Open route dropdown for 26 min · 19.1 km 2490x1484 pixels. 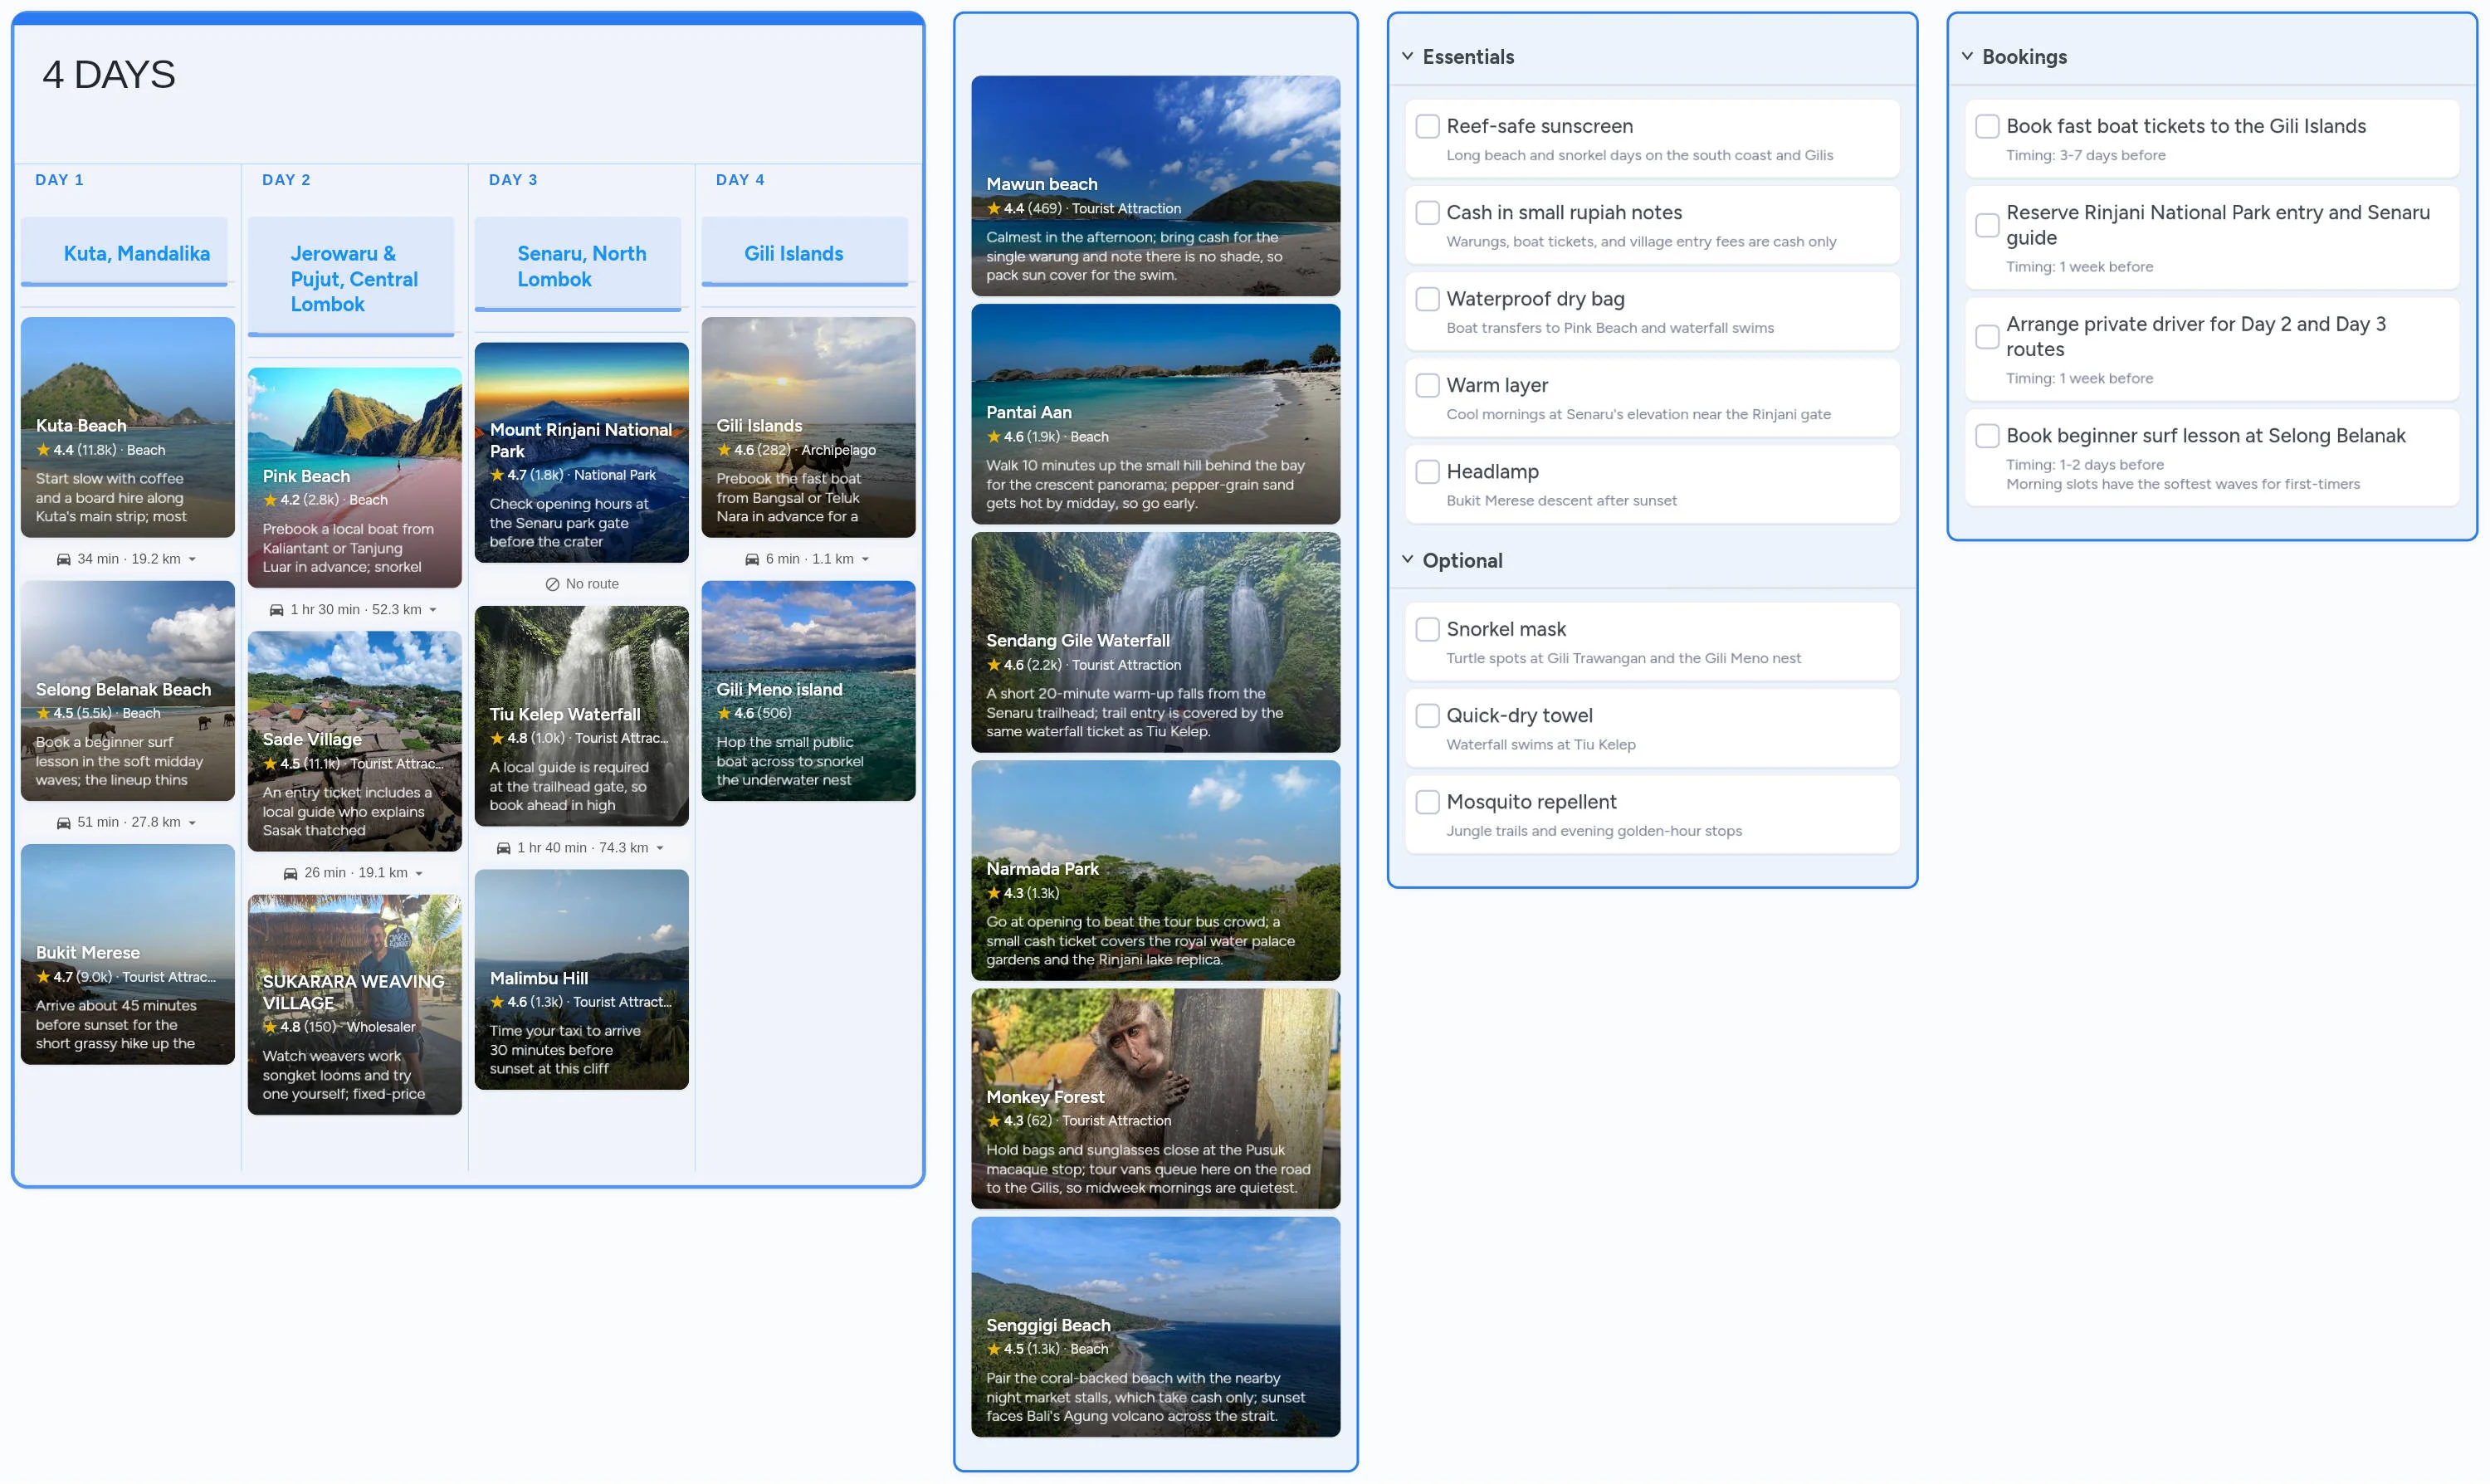[419, 873]
